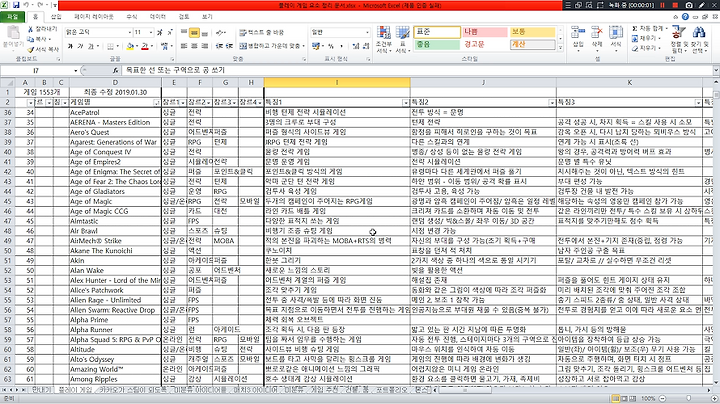The height and width of the screenshot is (404, 720).
Task: Switch to Insert (삽입) ribbon tab
Action: pos(56,17)
